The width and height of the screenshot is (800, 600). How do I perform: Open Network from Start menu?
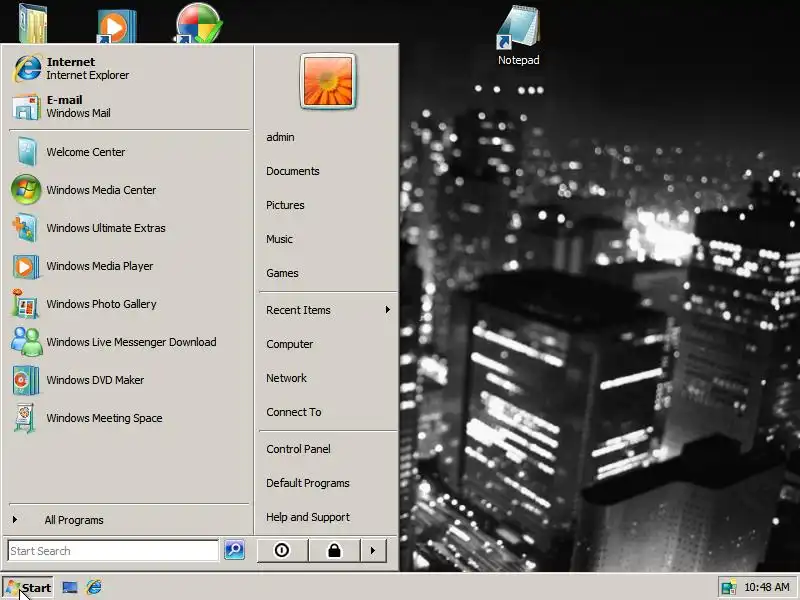pos(286,378)
